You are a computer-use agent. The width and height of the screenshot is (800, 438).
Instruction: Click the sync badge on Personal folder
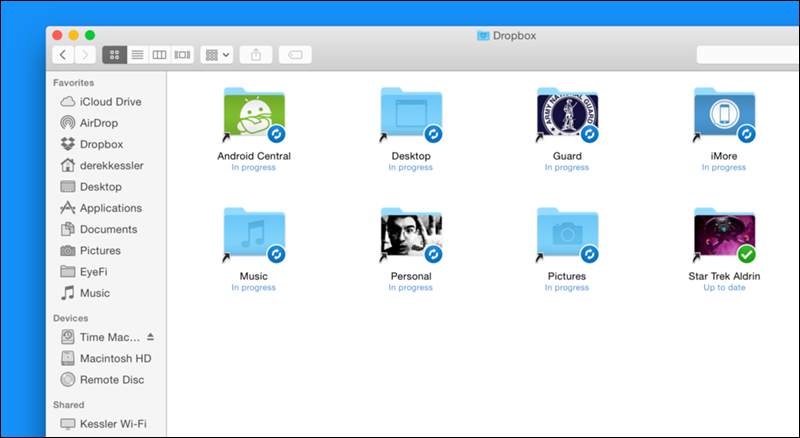click(434, 254)
